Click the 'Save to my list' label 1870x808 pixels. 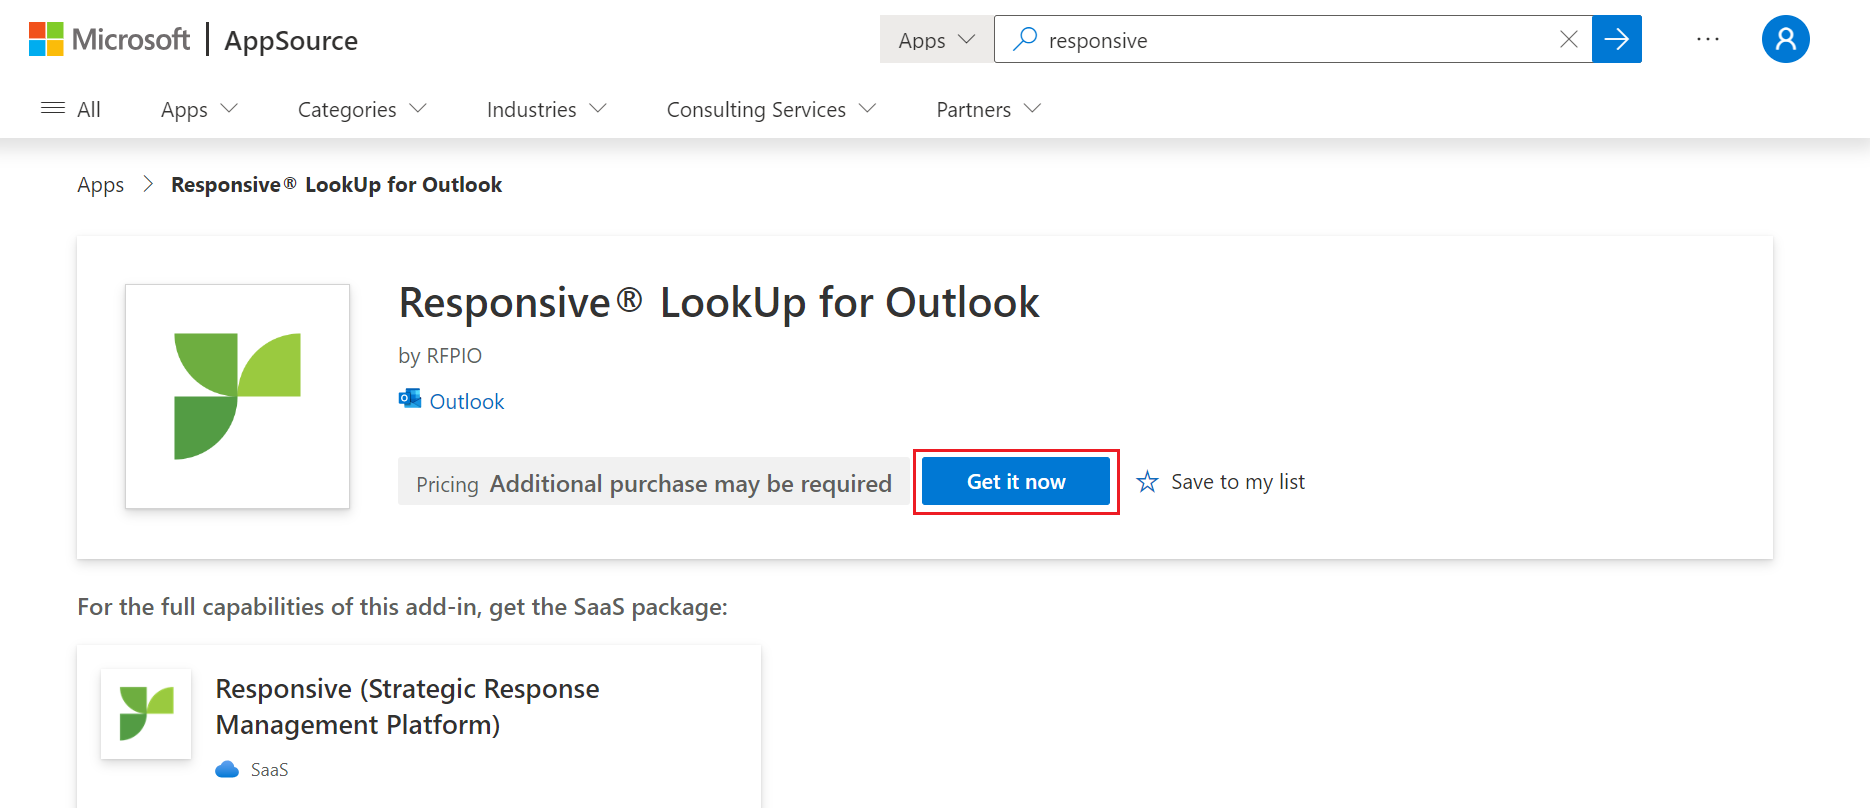pos(1238,482)
